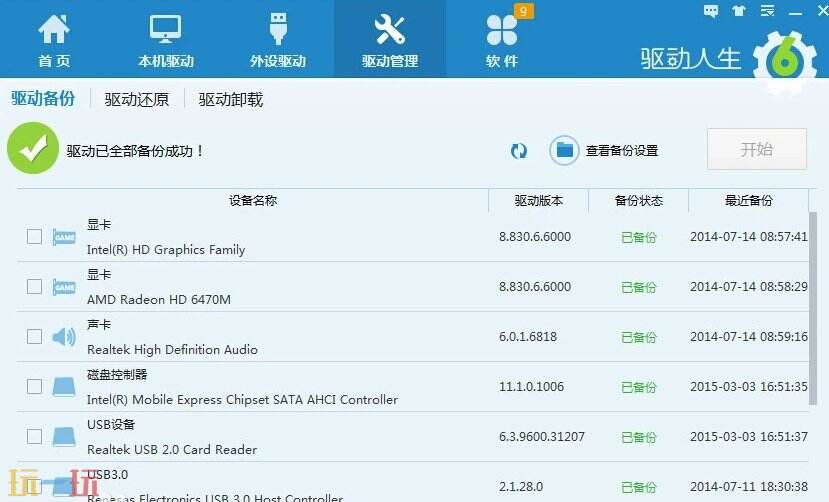829x502 pixels.
Task: Click date 2014-07-14 08:59:16
Action: 749,337
